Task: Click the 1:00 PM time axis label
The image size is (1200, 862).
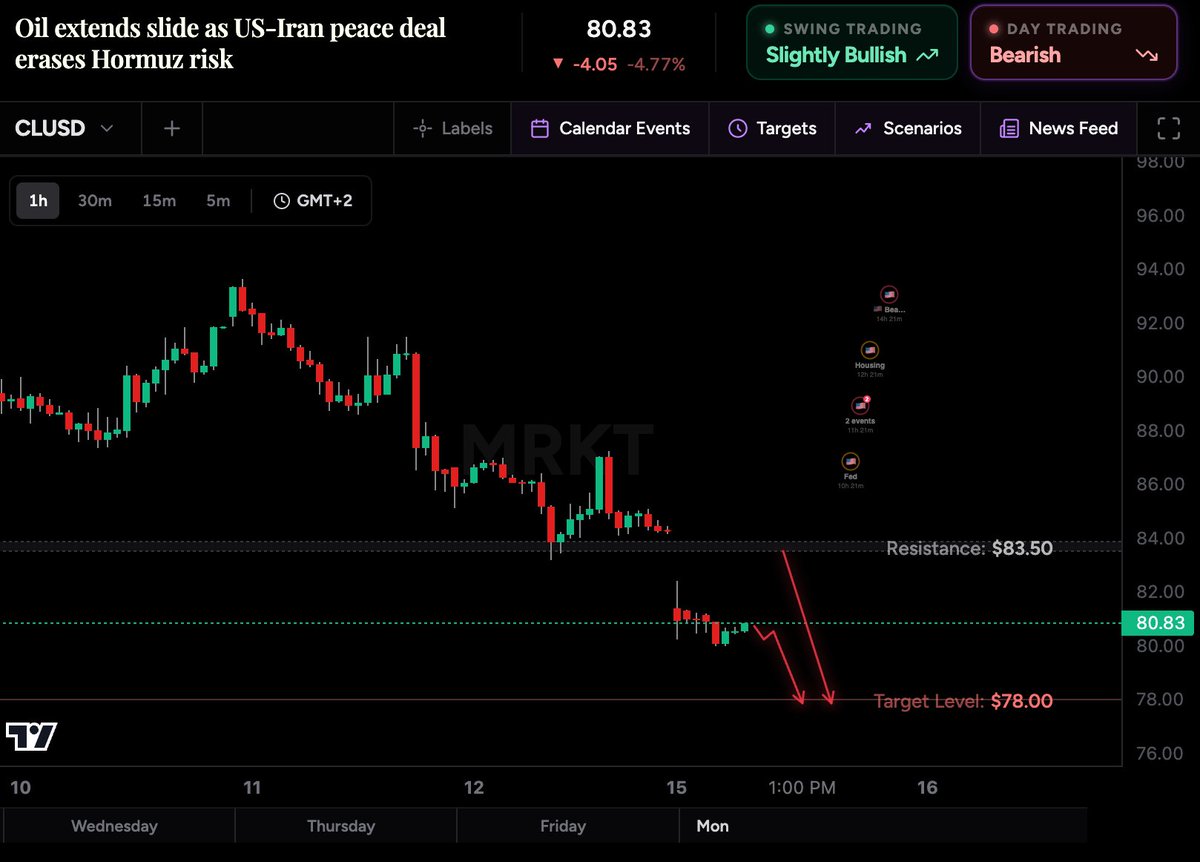Action: point(802,788)
